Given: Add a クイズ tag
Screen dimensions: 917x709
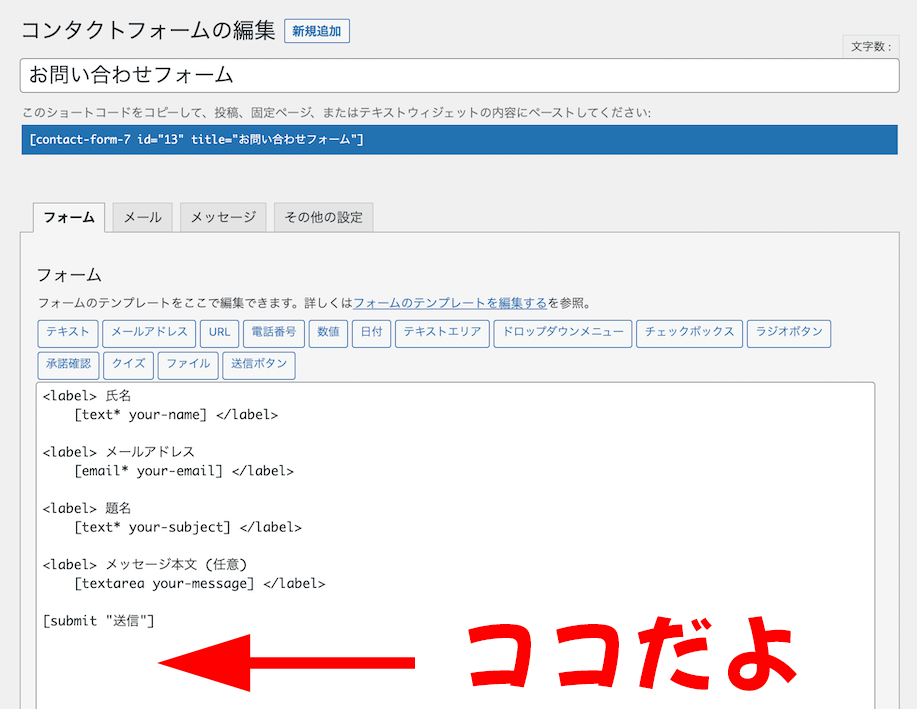Looking at the screenshot, I should point(129,365).
